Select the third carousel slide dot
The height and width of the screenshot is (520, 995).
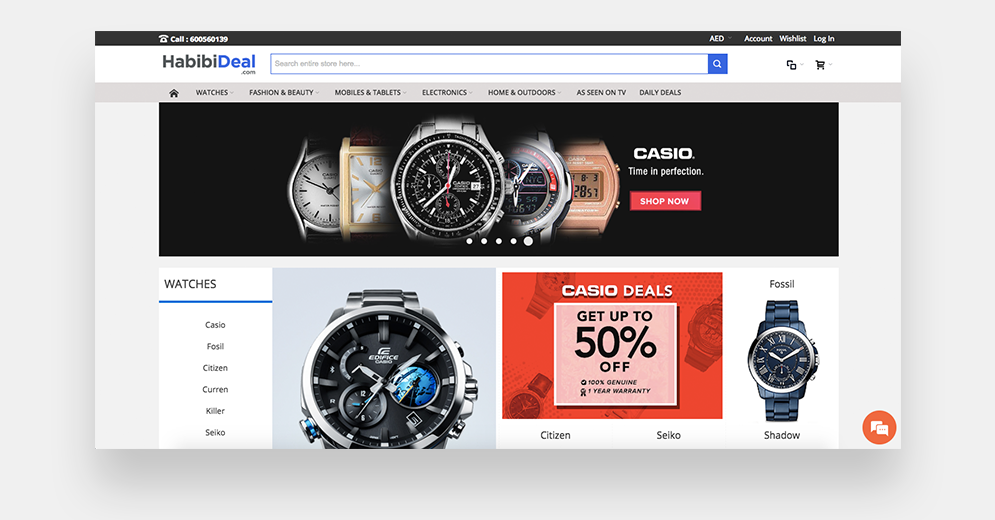pos(499,241)
